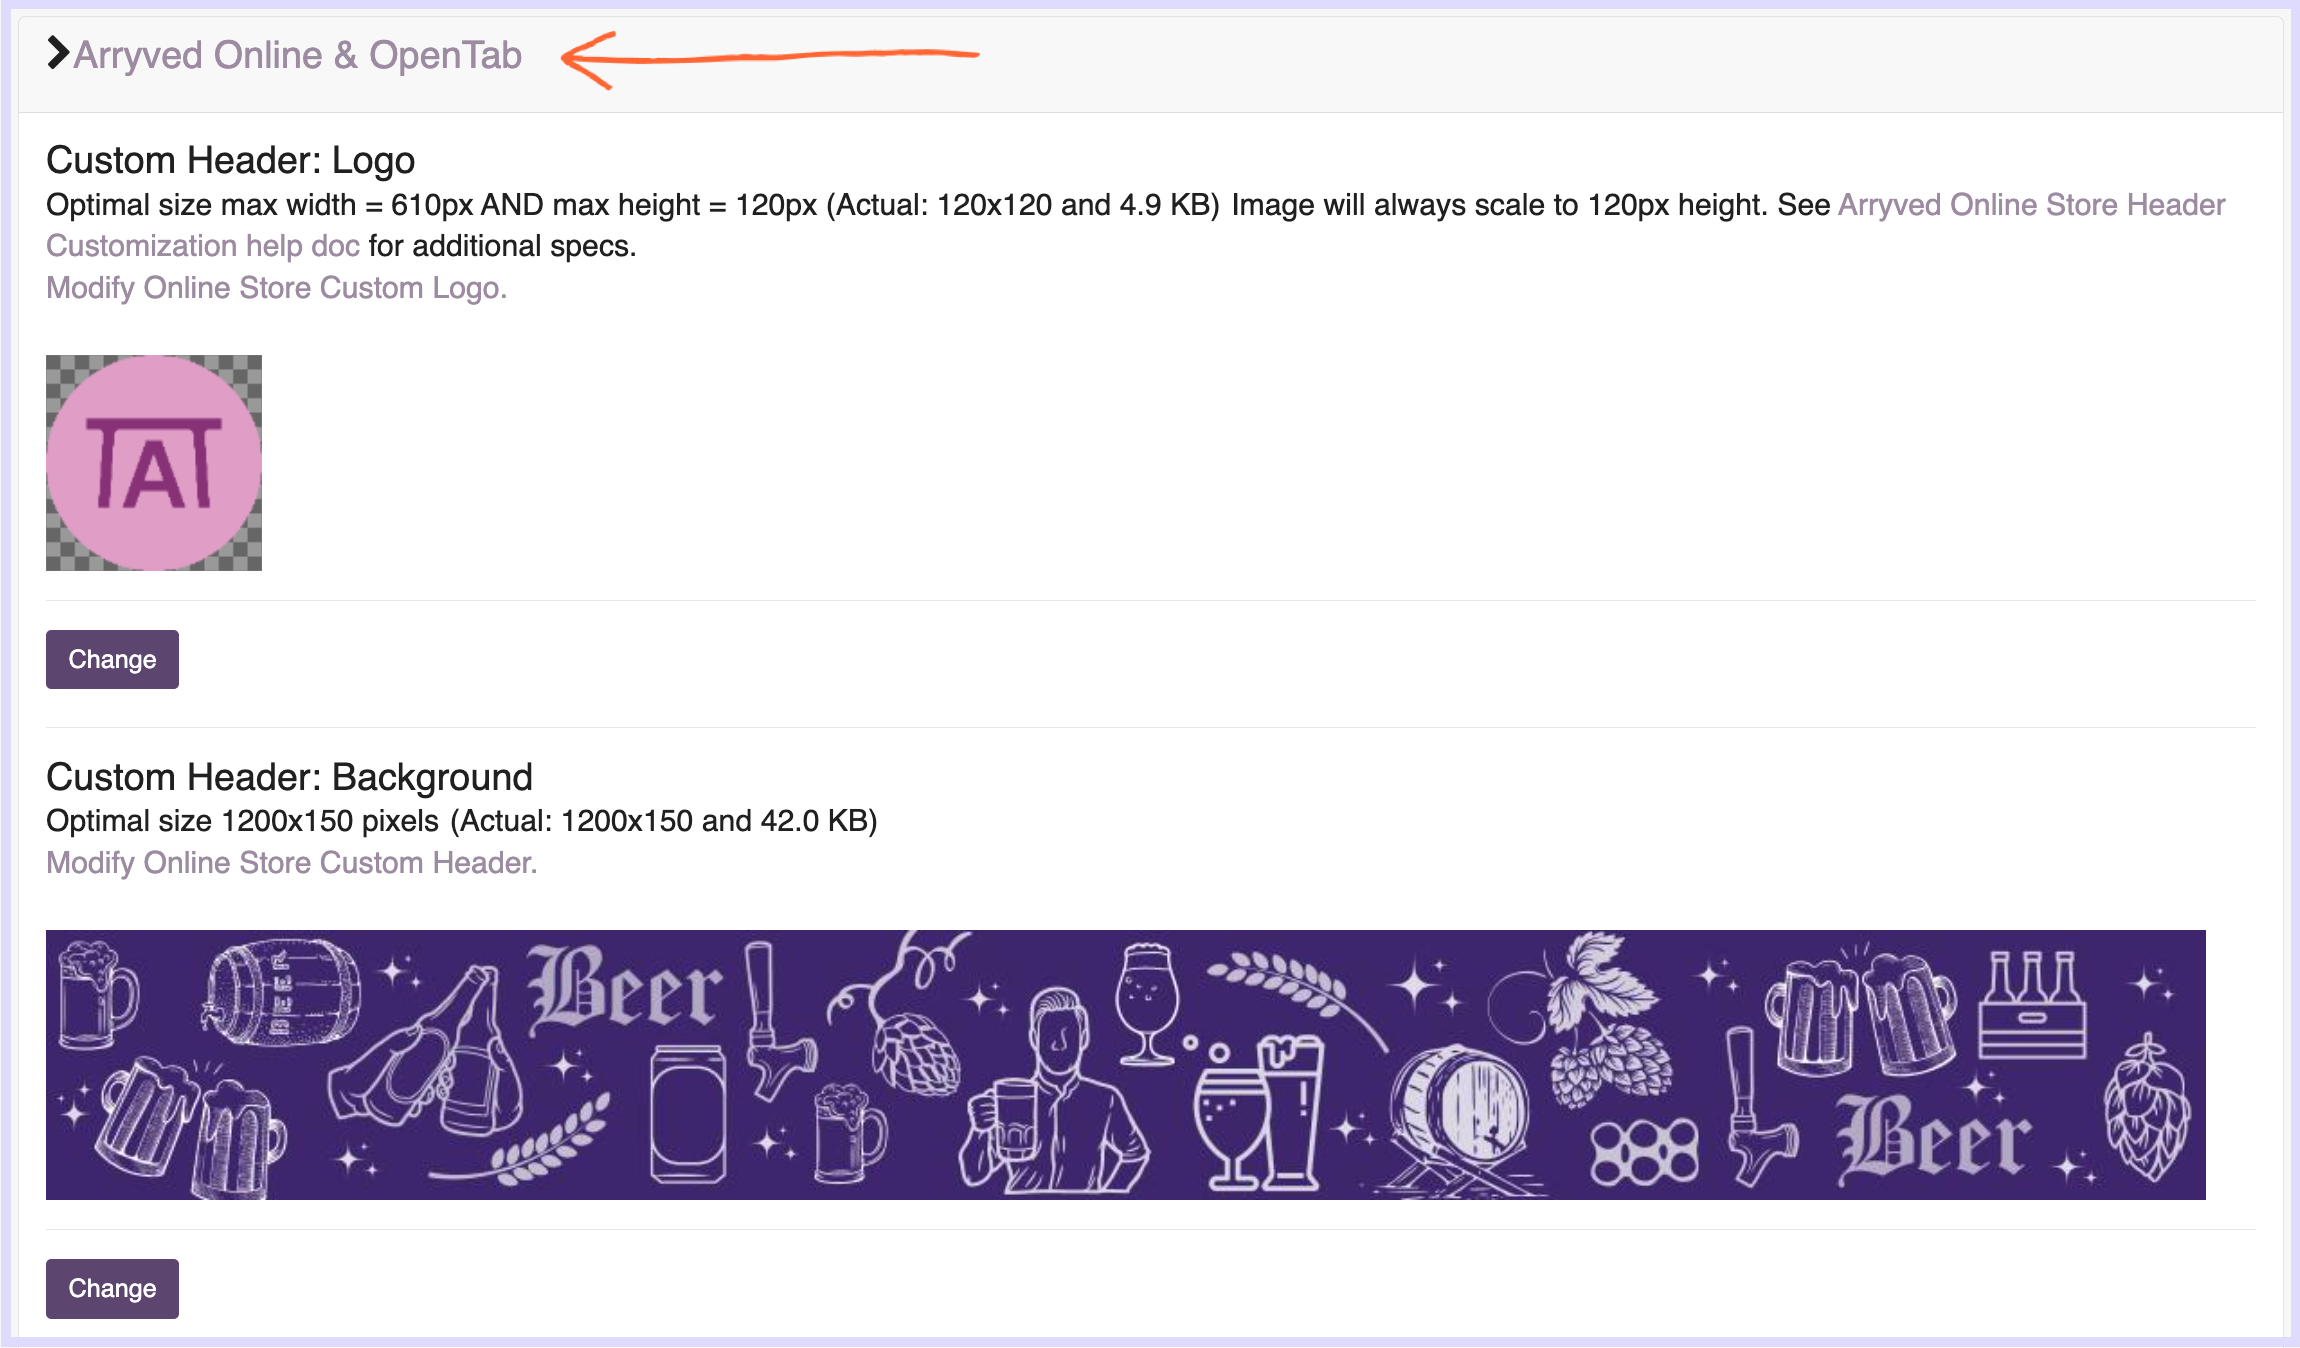The image size is (2300, 1348).
Task: Click the Optimal size max width description
Action: point(630,205)
